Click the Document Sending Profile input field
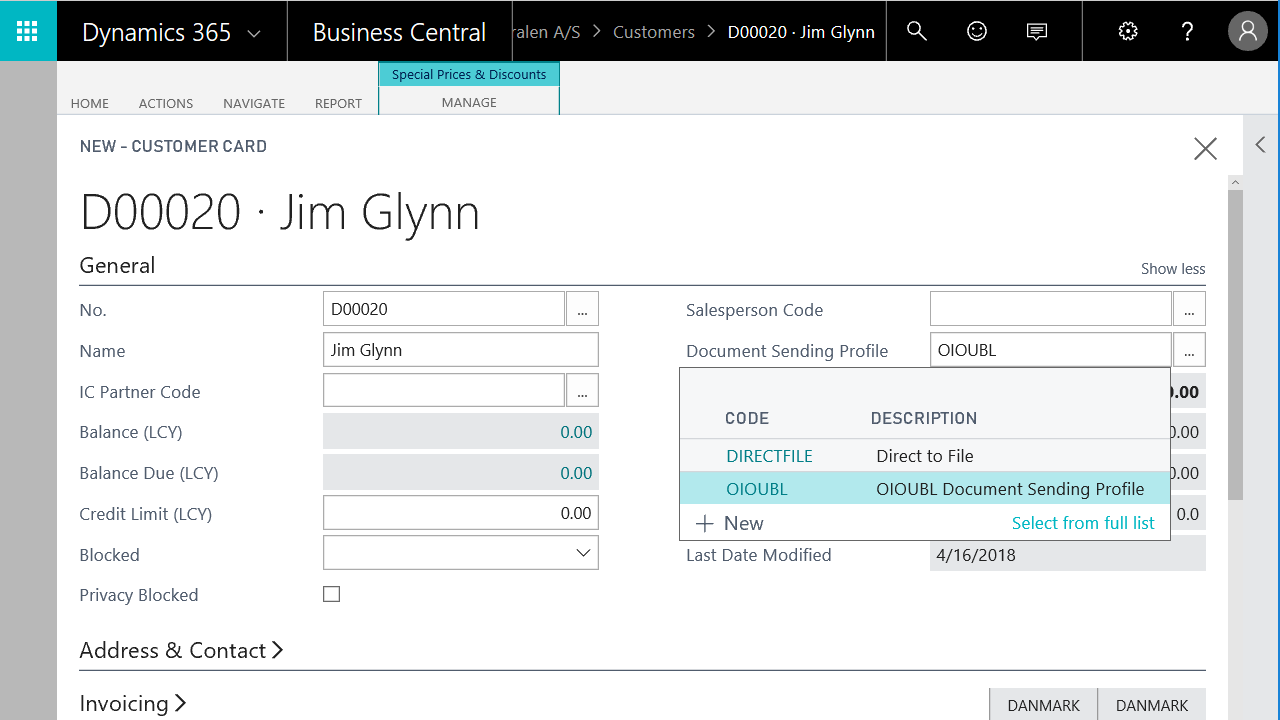The image size is (1280, 720). tap(1051, 350)
